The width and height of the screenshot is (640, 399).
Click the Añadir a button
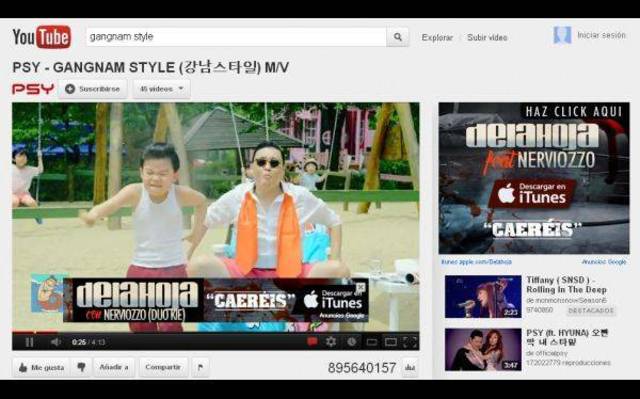(114, 367)
